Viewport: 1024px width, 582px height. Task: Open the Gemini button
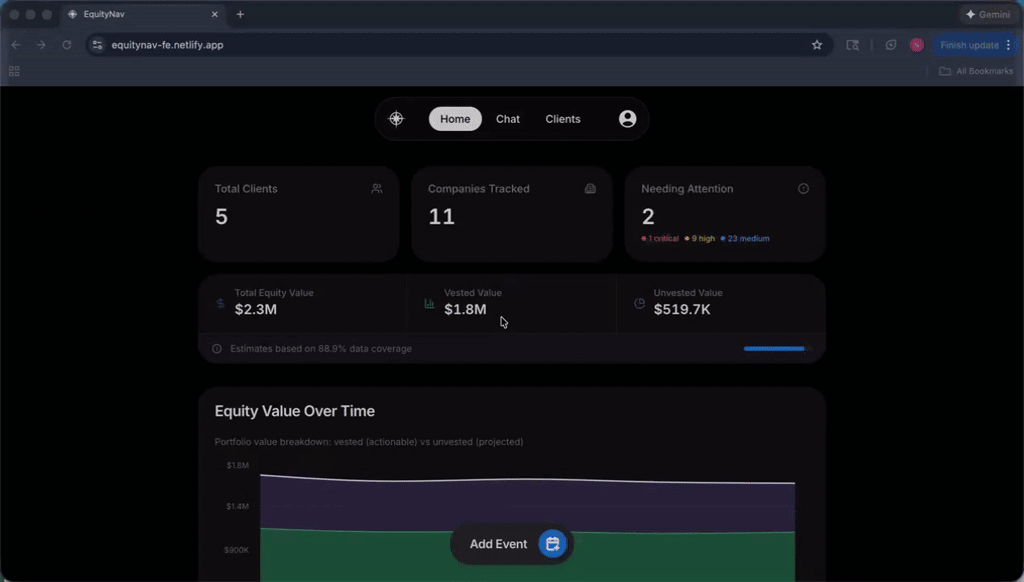point(989,14)
